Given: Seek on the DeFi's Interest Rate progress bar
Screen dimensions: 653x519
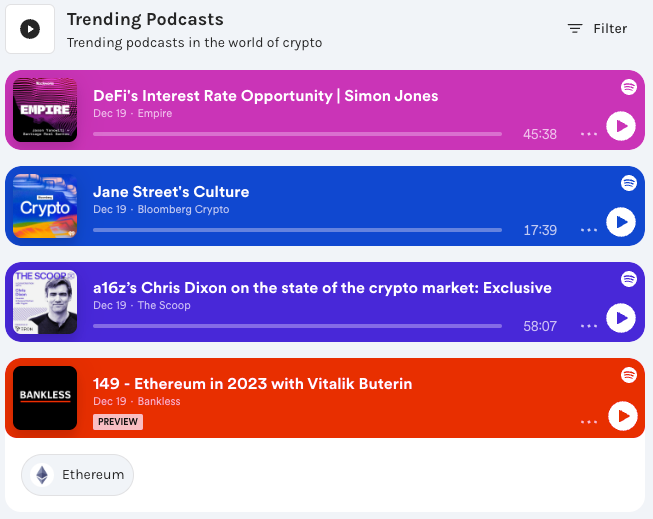Looking at the screenshot, I should click(297, 134).
